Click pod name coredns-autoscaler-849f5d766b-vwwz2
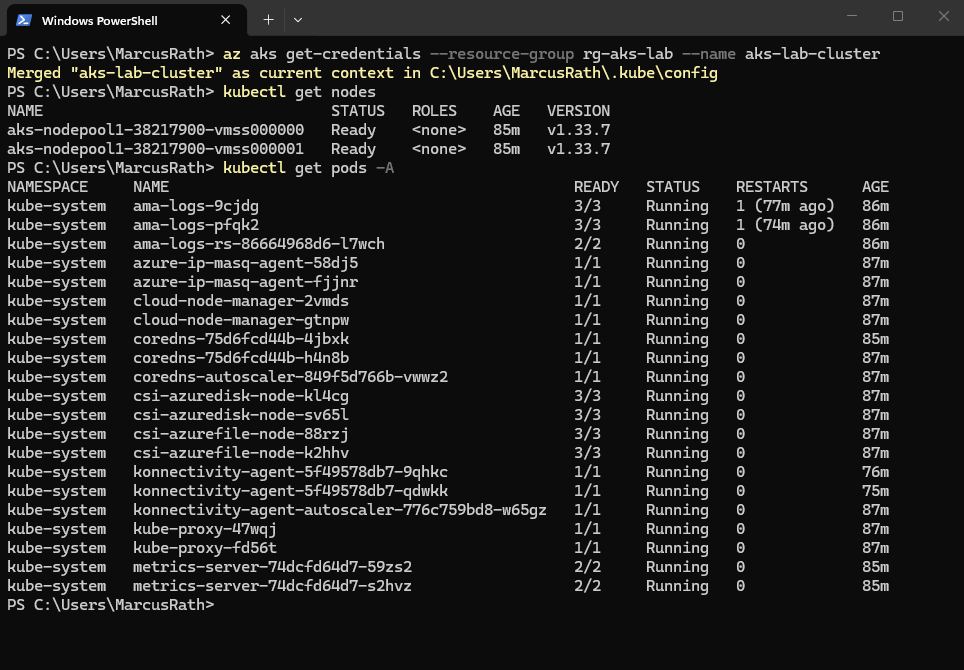 [x=290, y=377]
